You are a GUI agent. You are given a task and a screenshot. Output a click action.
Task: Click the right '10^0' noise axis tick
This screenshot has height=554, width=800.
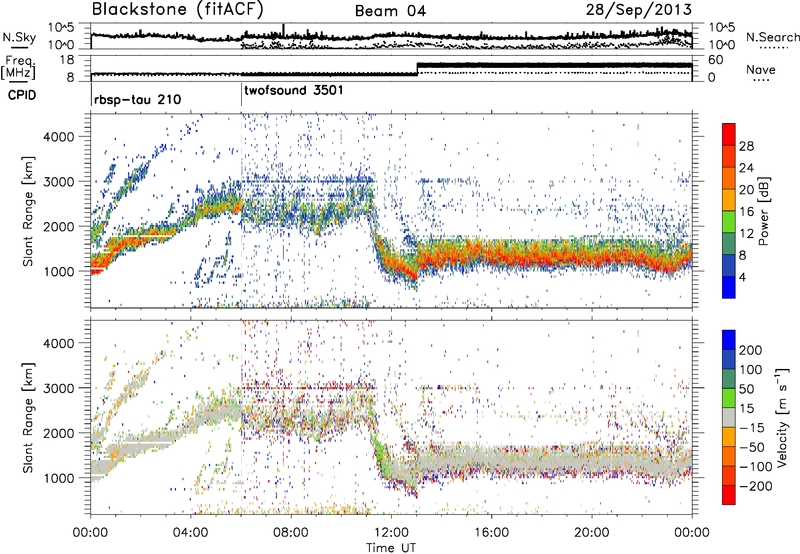click(721, 45)
